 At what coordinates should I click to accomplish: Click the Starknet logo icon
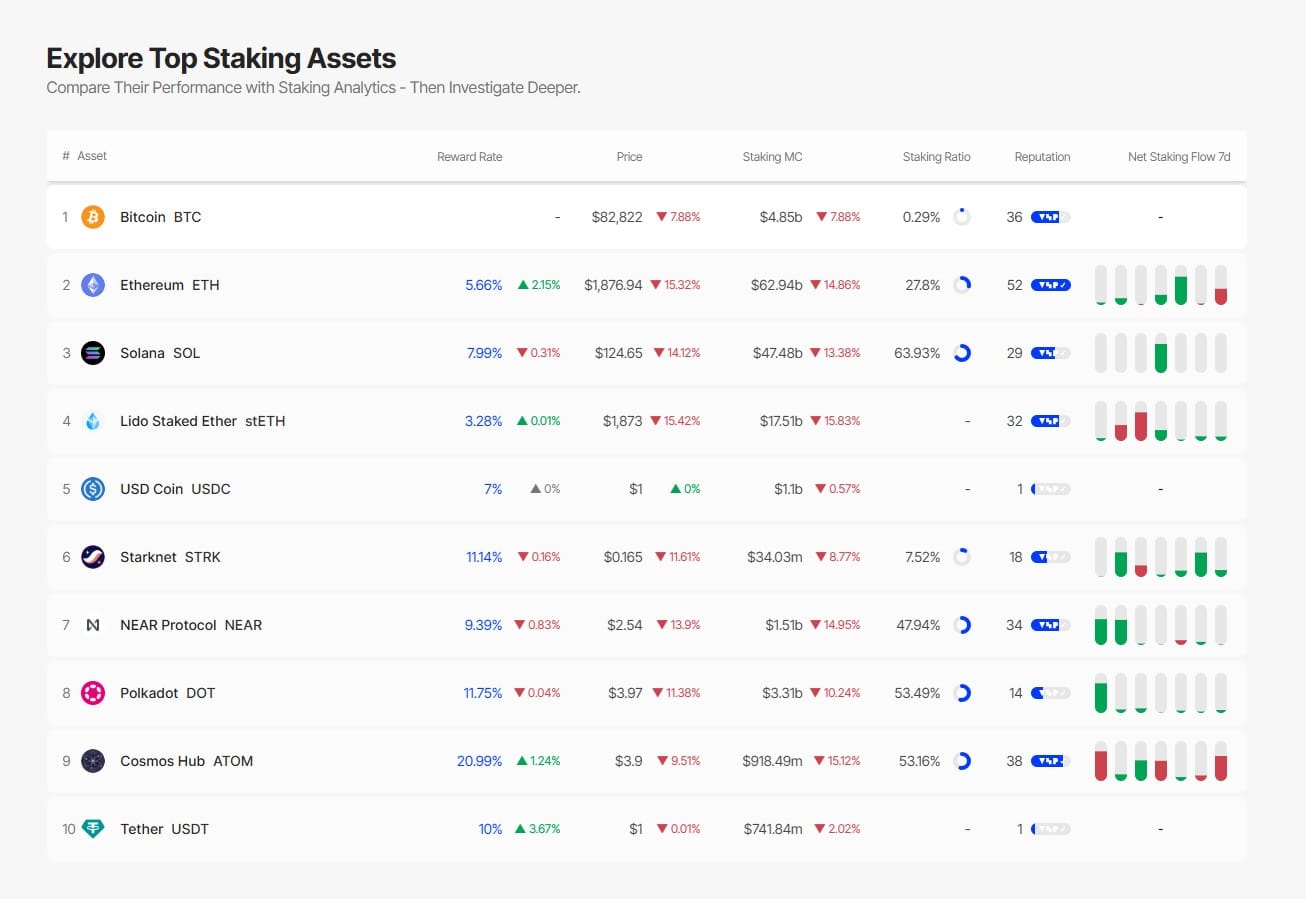[93, 557]
